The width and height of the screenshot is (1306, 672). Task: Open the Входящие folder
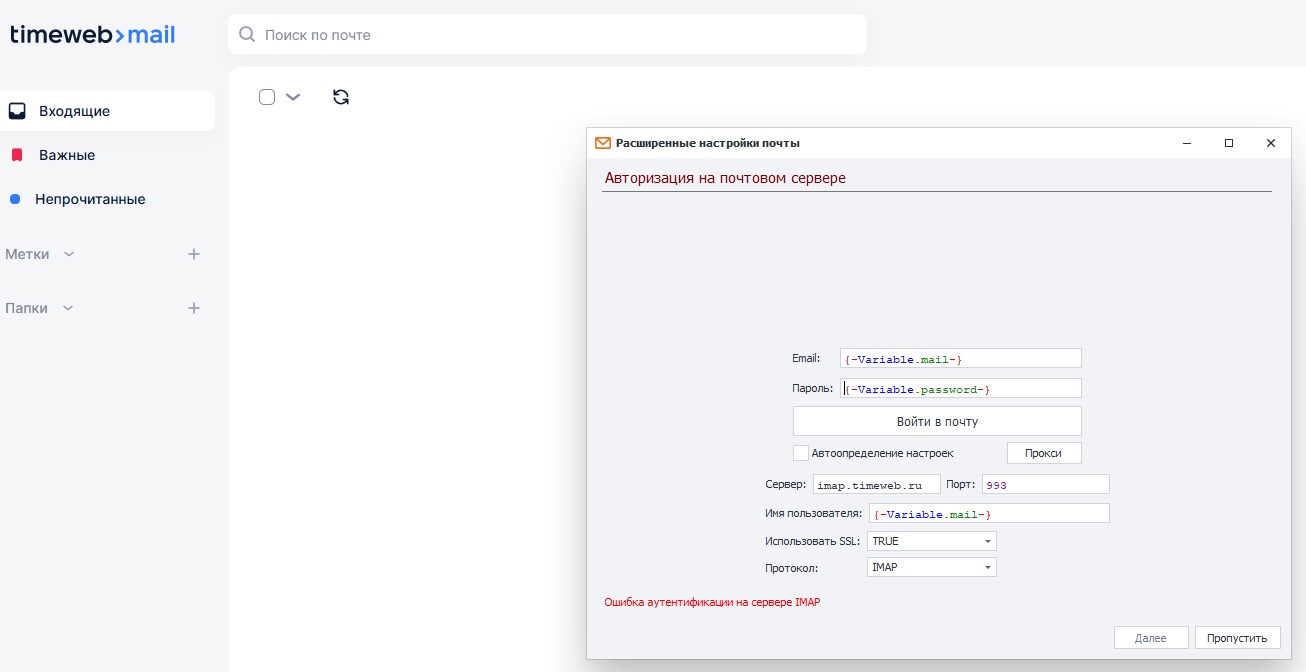coord(107,111)
